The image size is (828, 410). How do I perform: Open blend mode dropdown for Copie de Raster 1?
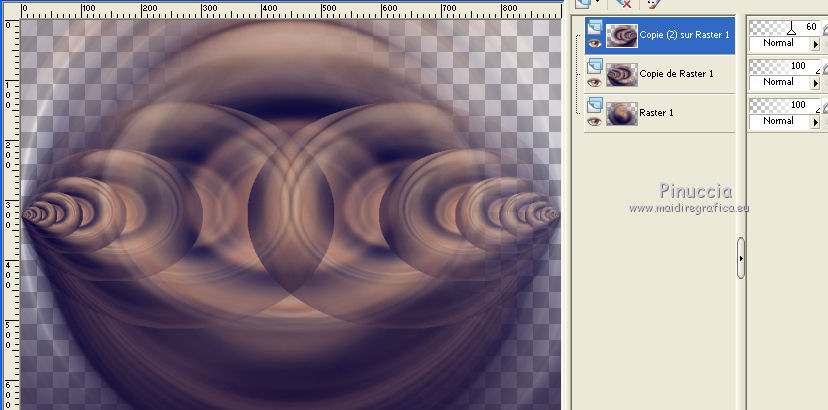pos(816,83)
